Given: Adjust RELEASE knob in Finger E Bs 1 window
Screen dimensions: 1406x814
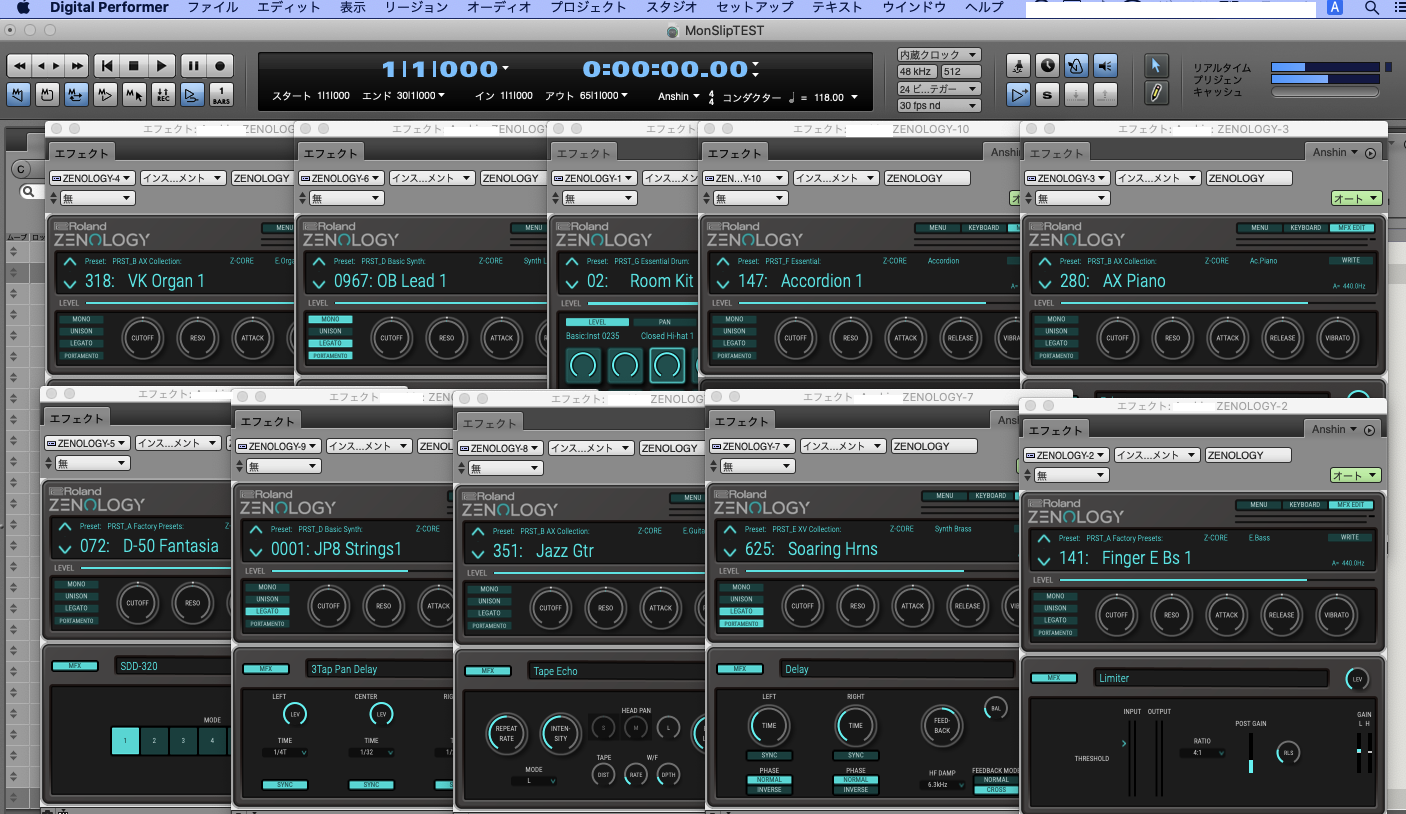Looking at the screenshot, I should [x=1281, y=615].
